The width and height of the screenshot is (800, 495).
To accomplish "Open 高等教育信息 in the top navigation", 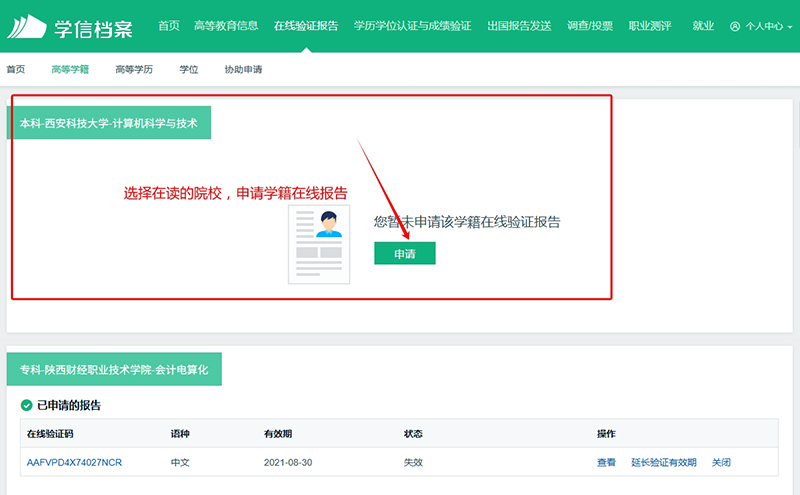I will (226, 26).
